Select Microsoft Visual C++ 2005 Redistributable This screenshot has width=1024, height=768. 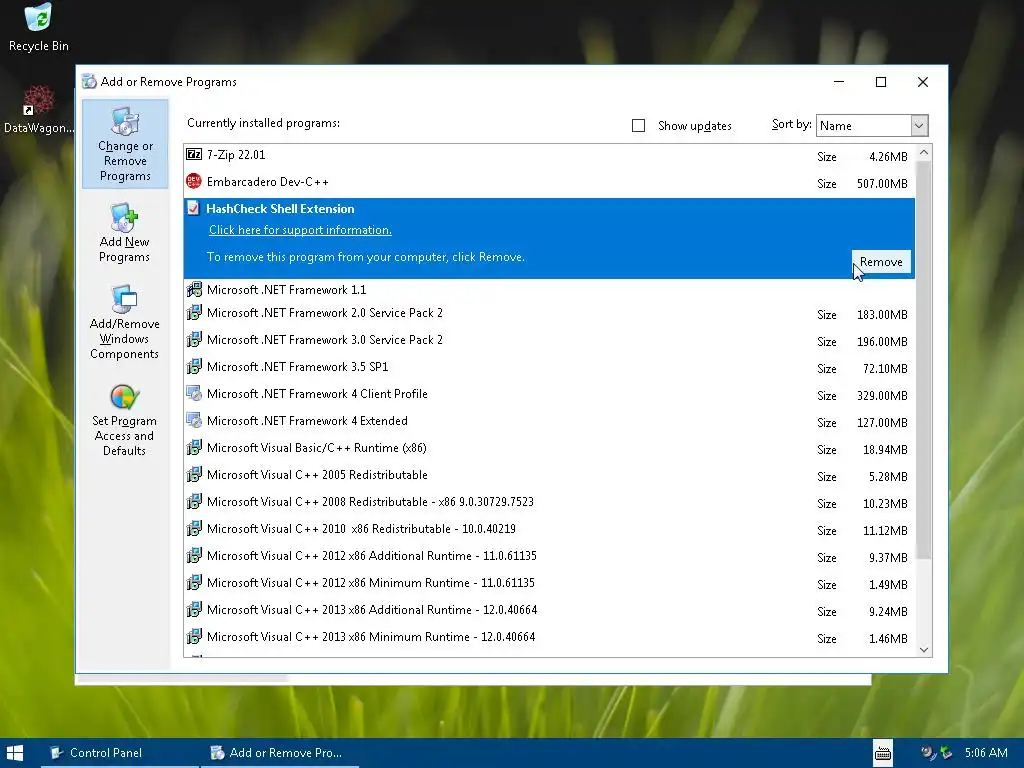coord(549,475)
